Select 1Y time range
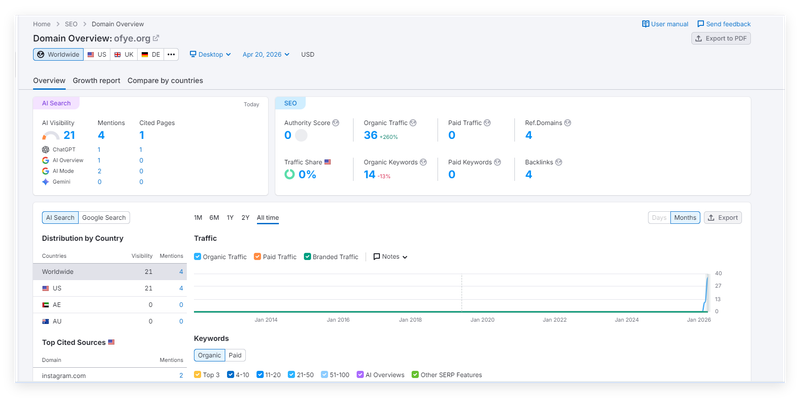Image resolution: width=800 pixels, height=398 pixels. tap(230, 218)
